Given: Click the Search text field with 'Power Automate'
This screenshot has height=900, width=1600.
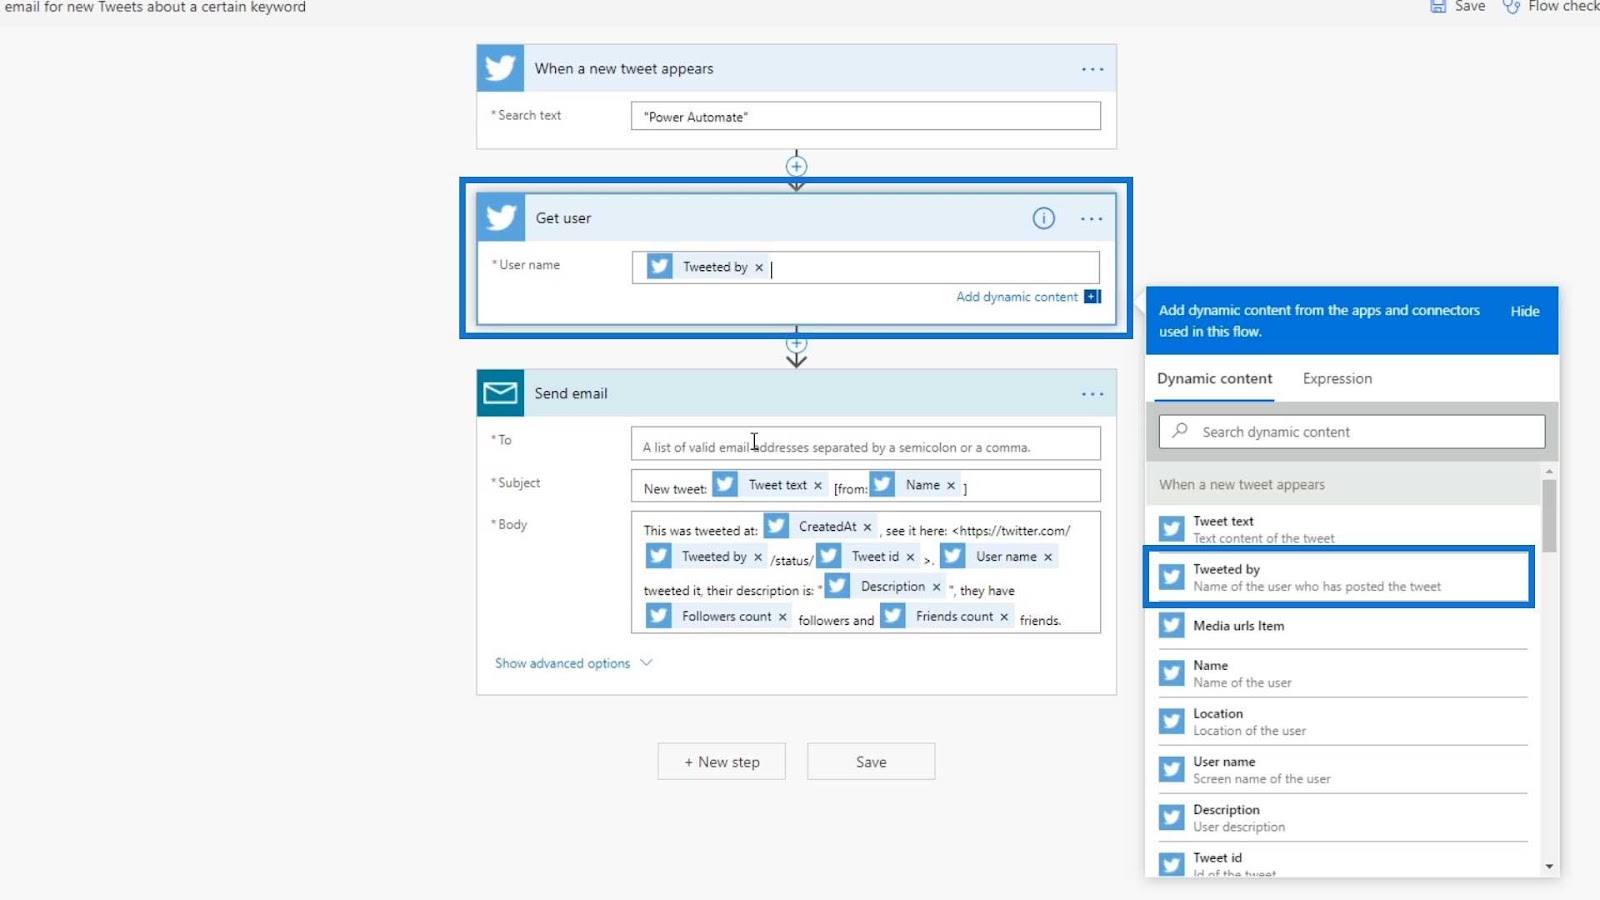Looking at the screenshot, I should (866, 116).
